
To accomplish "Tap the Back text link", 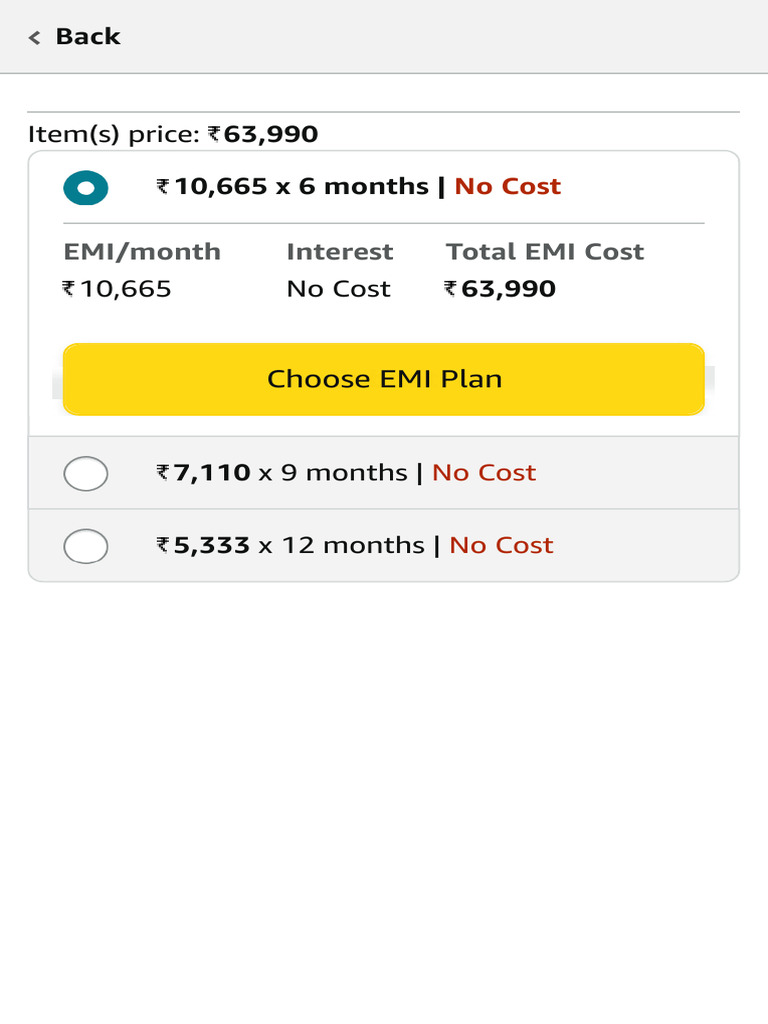I will tap(88, 37).
